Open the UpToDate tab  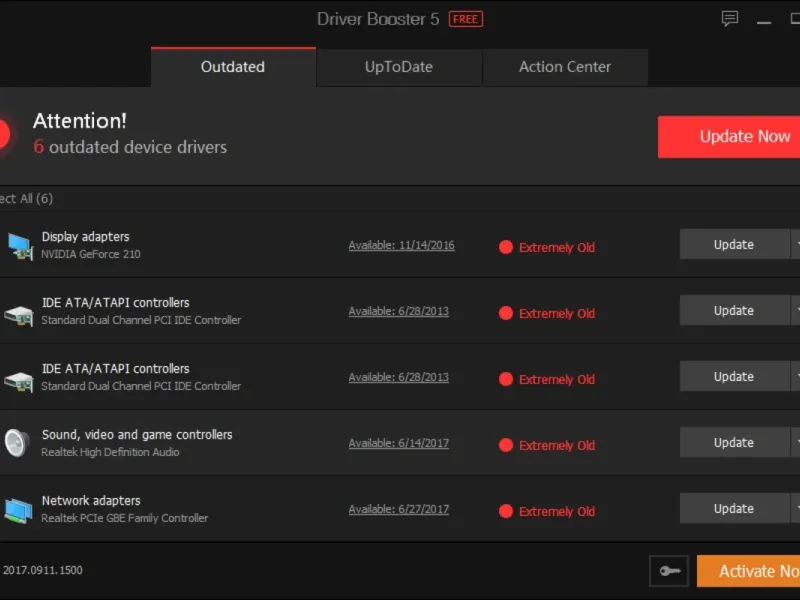[399, 67]
